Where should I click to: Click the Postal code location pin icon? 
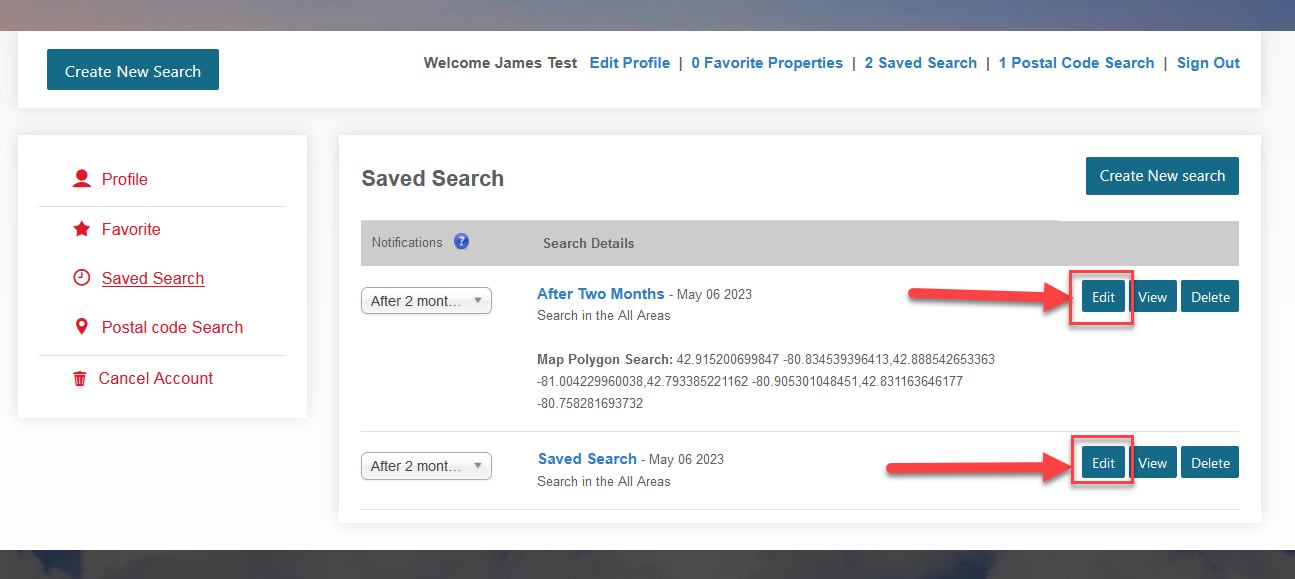click(x=82, y=327)
